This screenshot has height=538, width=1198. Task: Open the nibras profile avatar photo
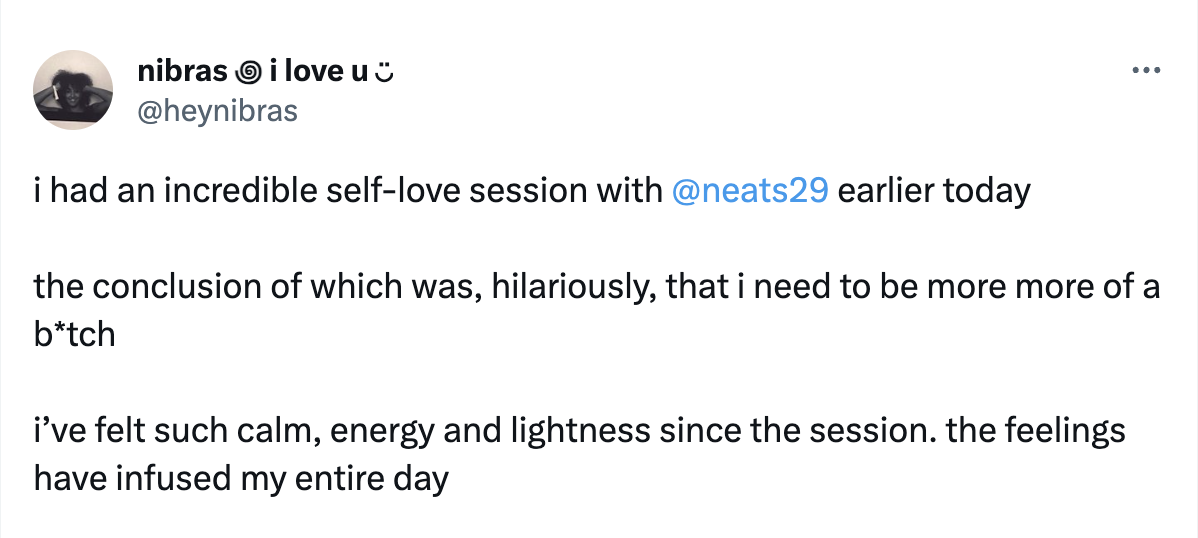[x=73, y=90]
